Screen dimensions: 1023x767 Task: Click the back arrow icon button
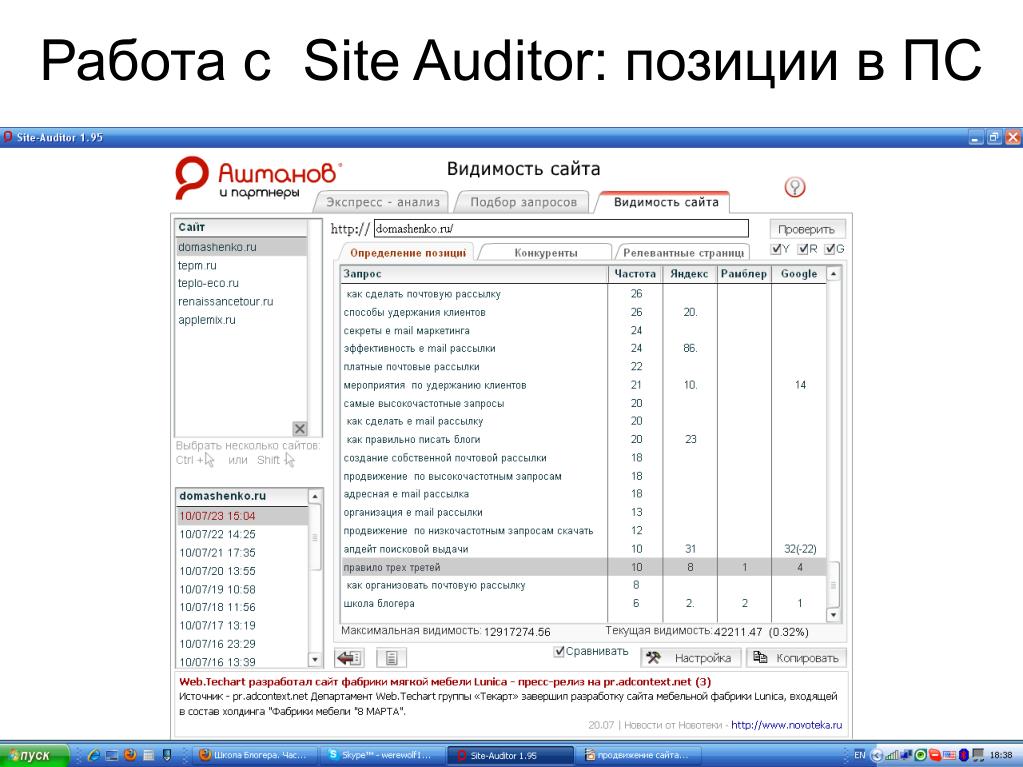click(349, 657)
